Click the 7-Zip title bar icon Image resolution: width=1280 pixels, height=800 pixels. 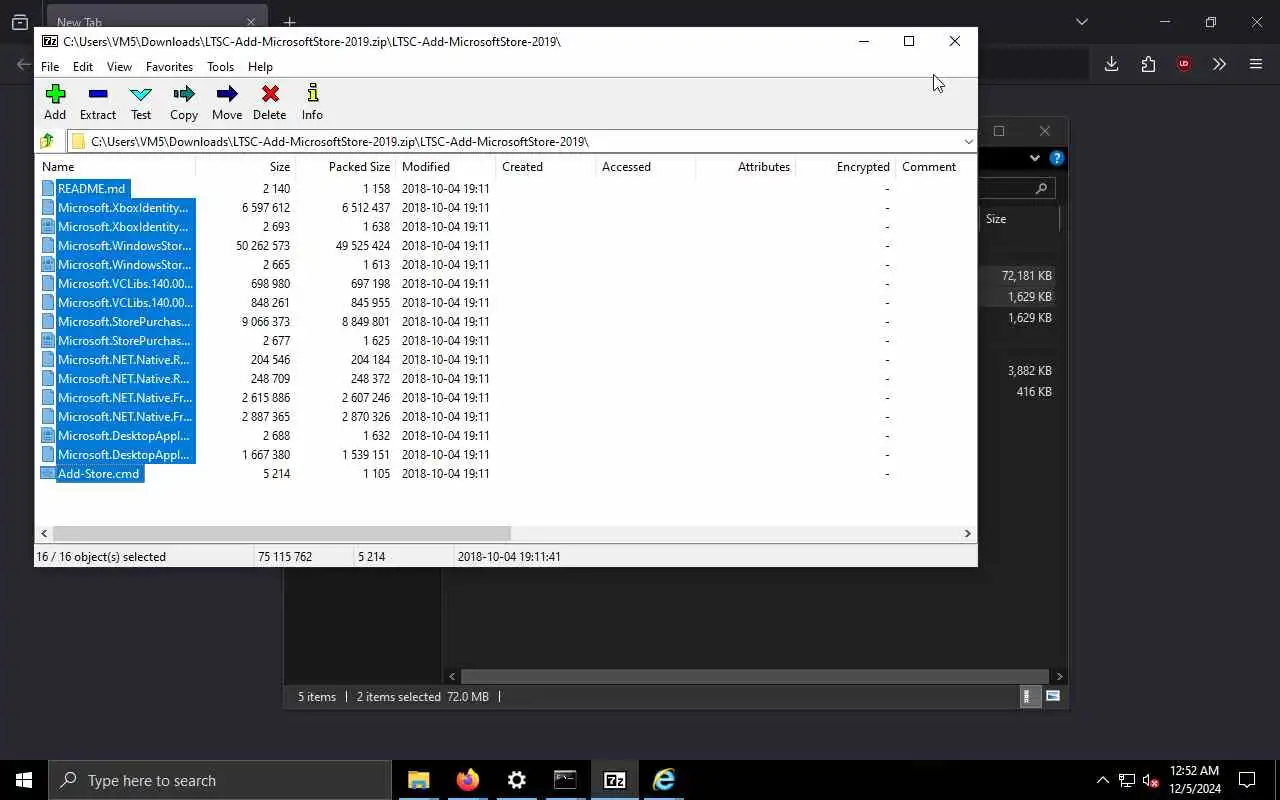(49, 41)
